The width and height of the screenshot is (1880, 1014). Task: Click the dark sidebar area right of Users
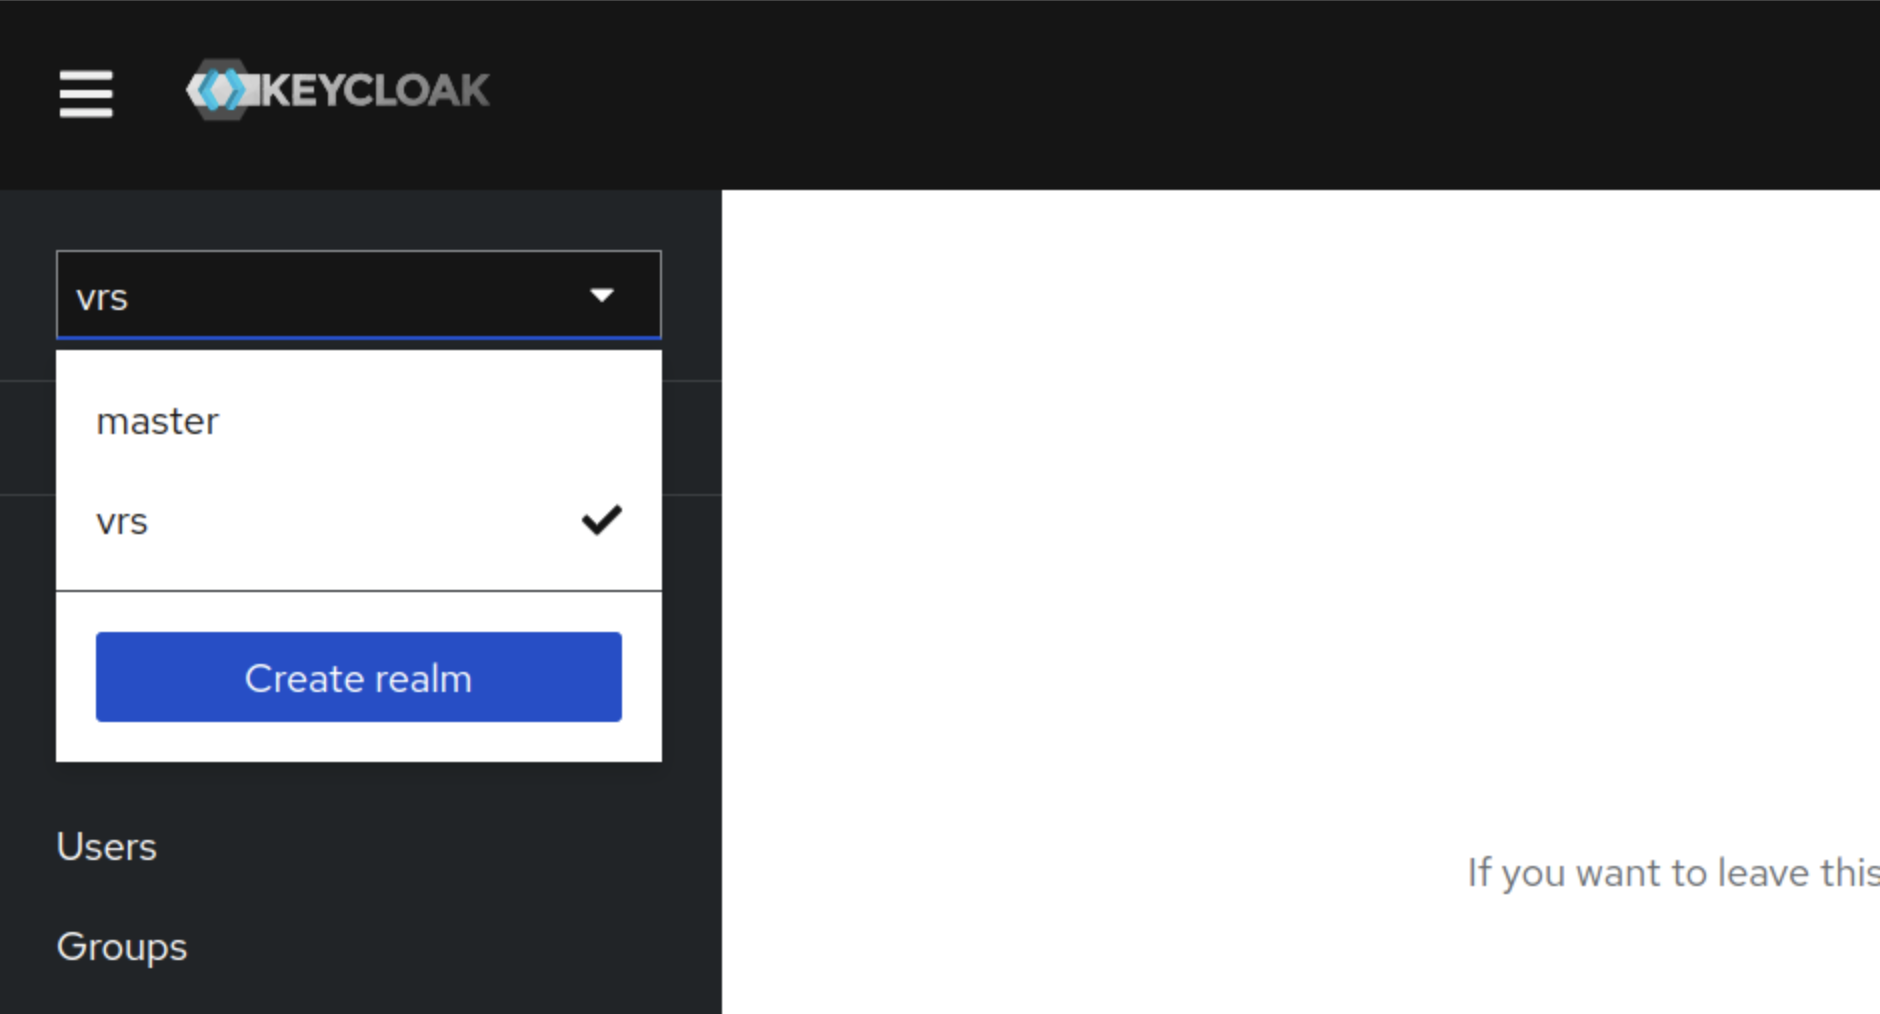(450, 847)
